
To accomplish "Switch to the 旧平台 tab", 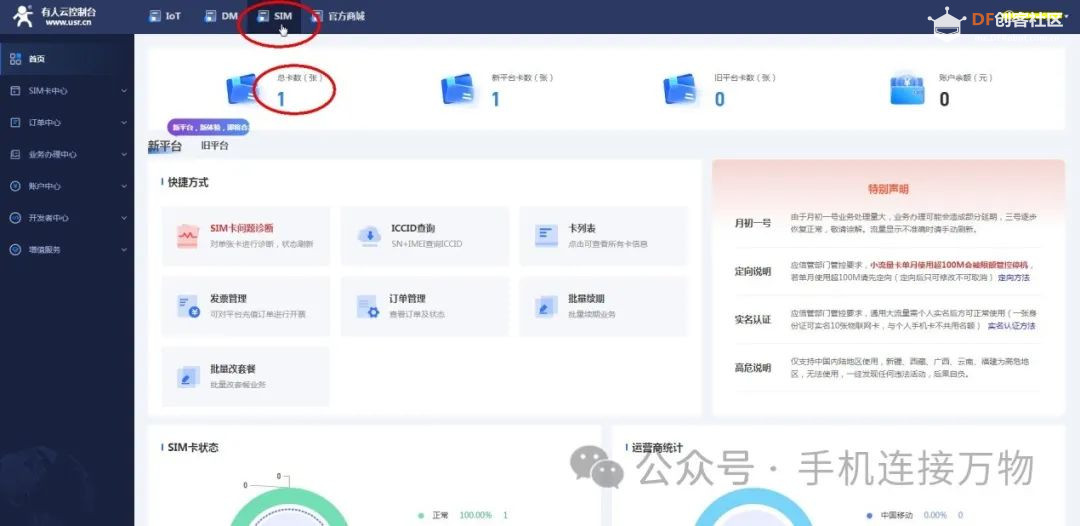I will [x=215, y=146].
